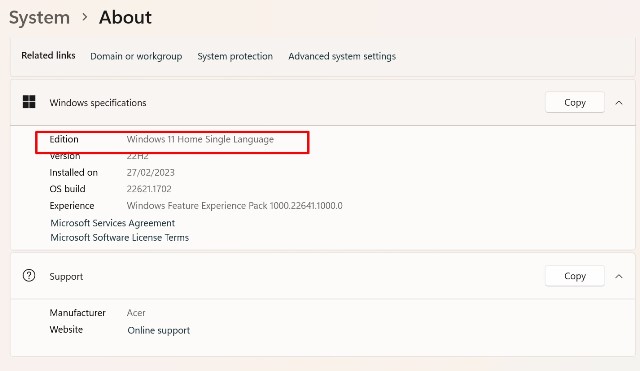Open System protection link

(235, 56)
